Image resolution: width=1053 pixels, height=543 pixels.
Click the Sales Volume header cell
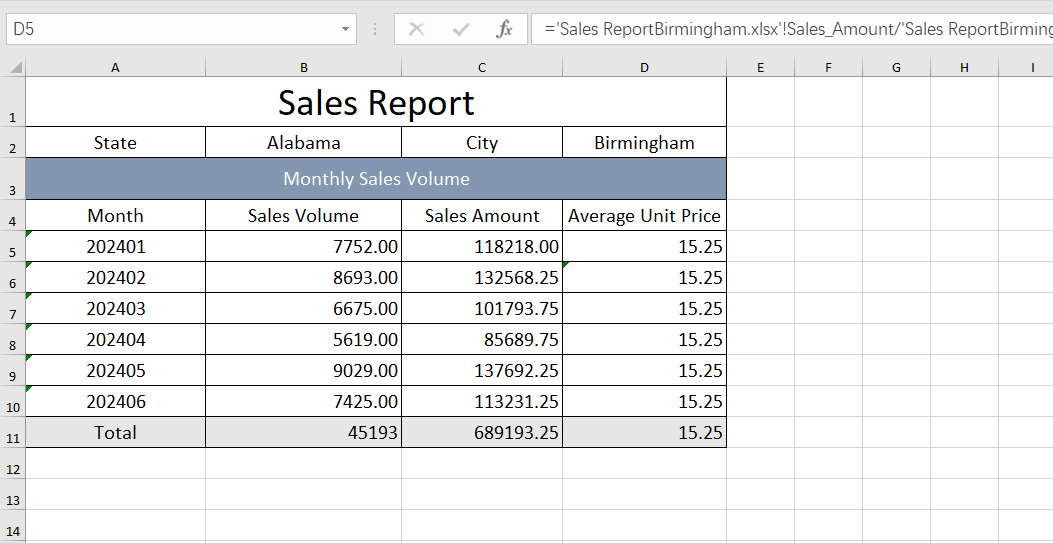(304, 215)
